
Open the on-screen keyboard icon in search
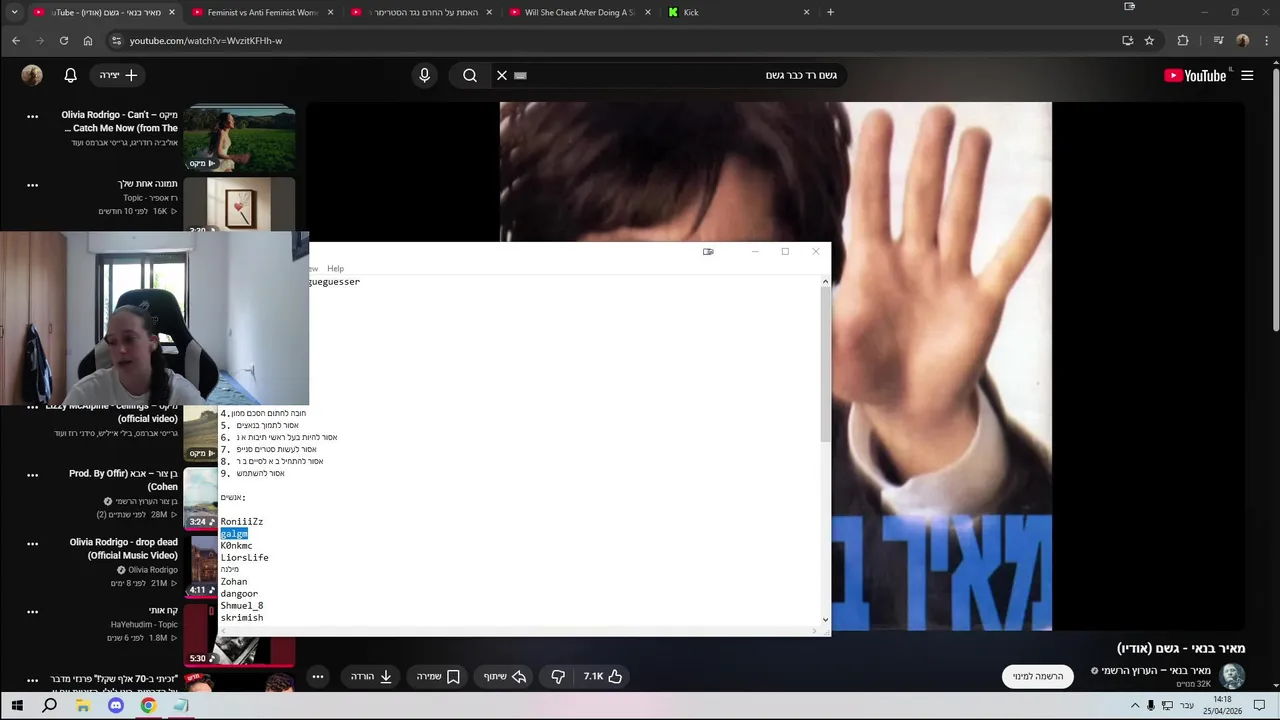point(520,75)
